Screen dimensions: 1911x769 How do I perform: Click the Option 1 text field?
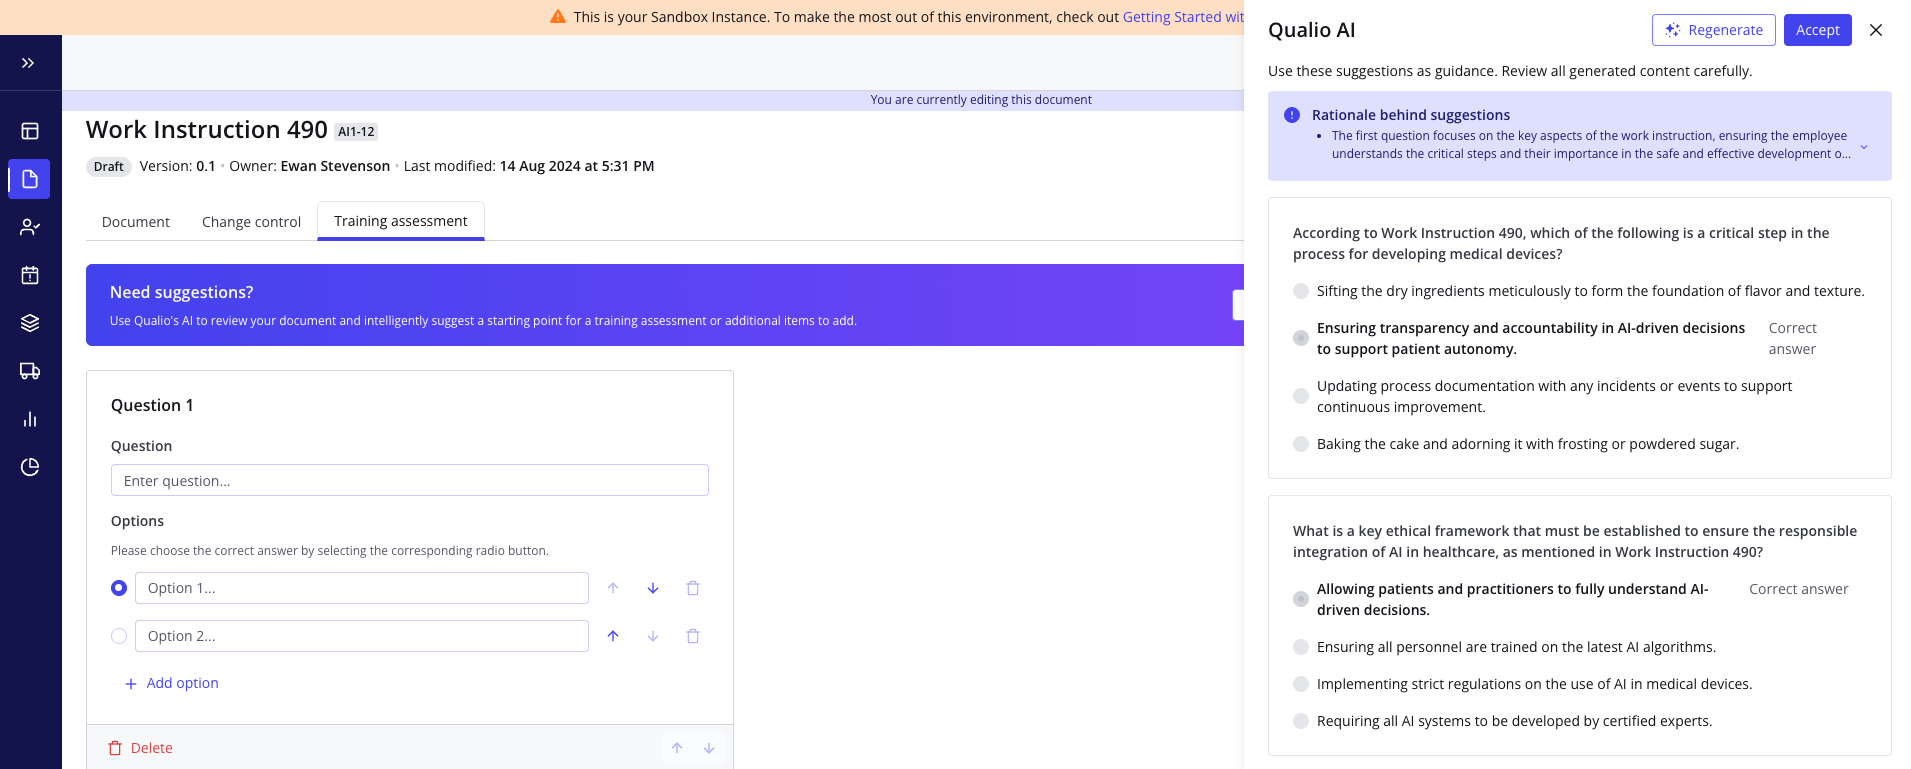point(362,588)
